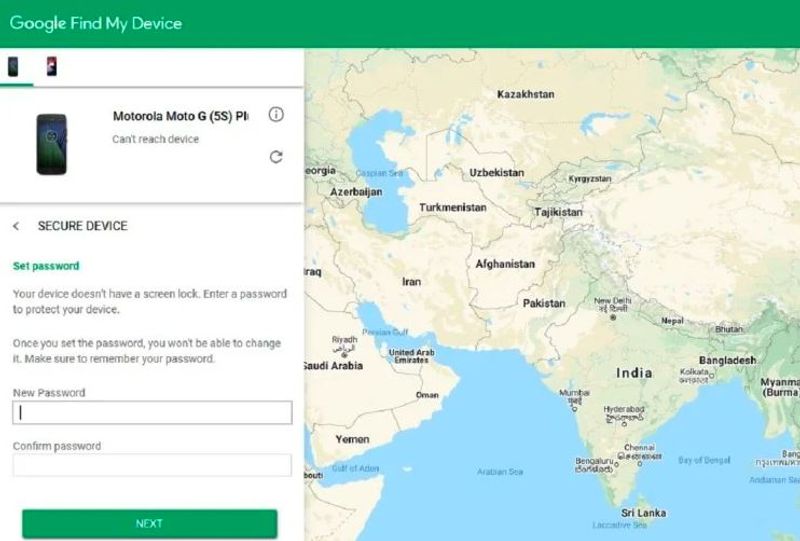This screenshot has height=541, width=800.
Task: Click the "Set password" label
Action: click(x=46, y=266)
